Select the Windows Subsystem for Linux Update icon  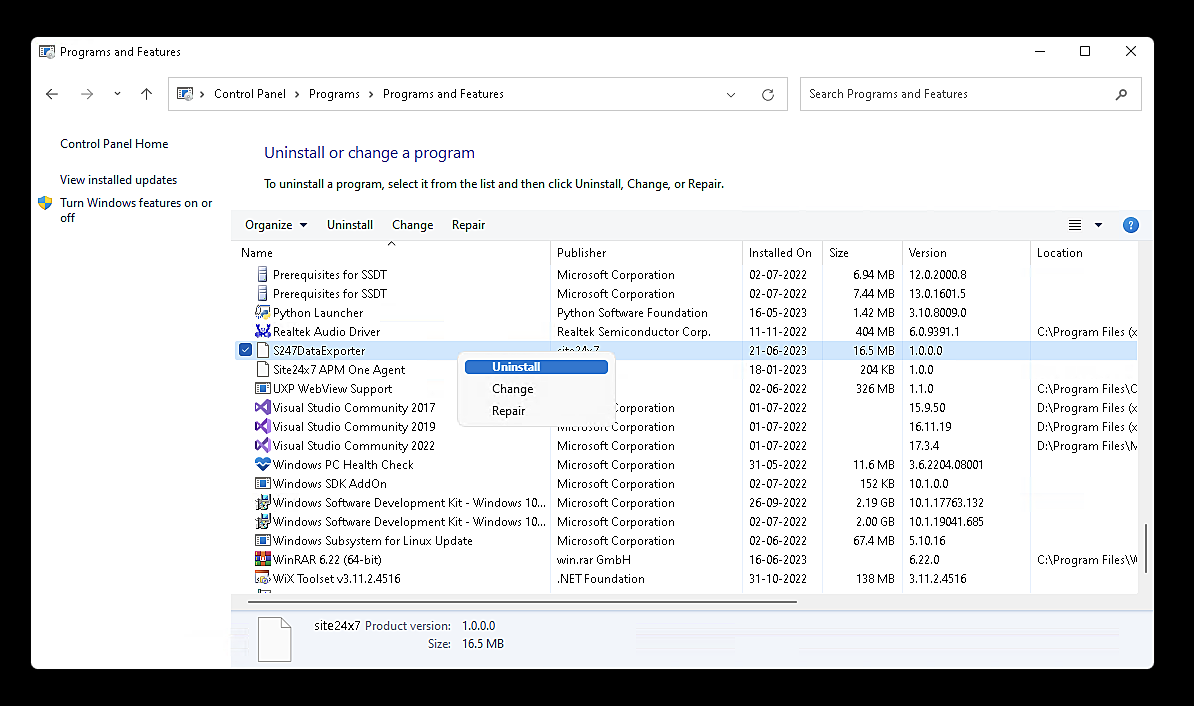pyautogui.click(x=262, y=540)
